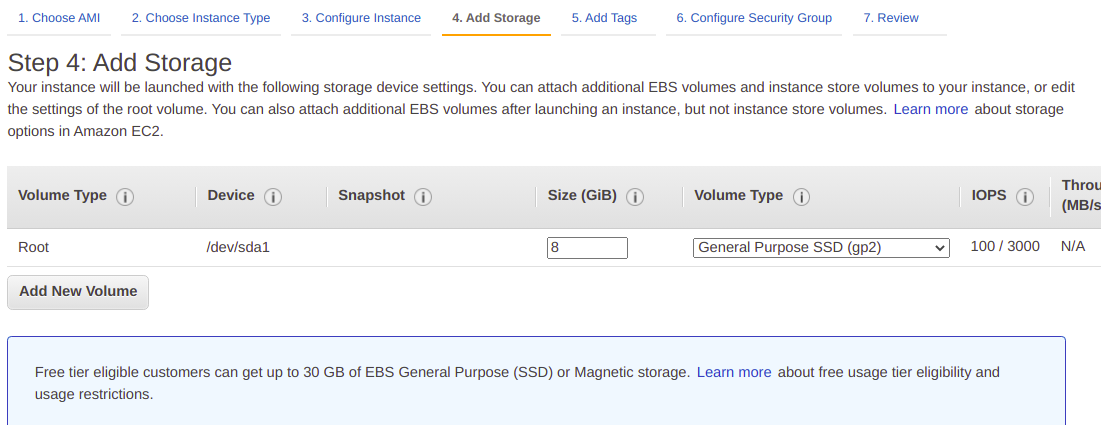1101x425 pixels.
Task: Click the root volume size input field
Action: coord(587,247)
